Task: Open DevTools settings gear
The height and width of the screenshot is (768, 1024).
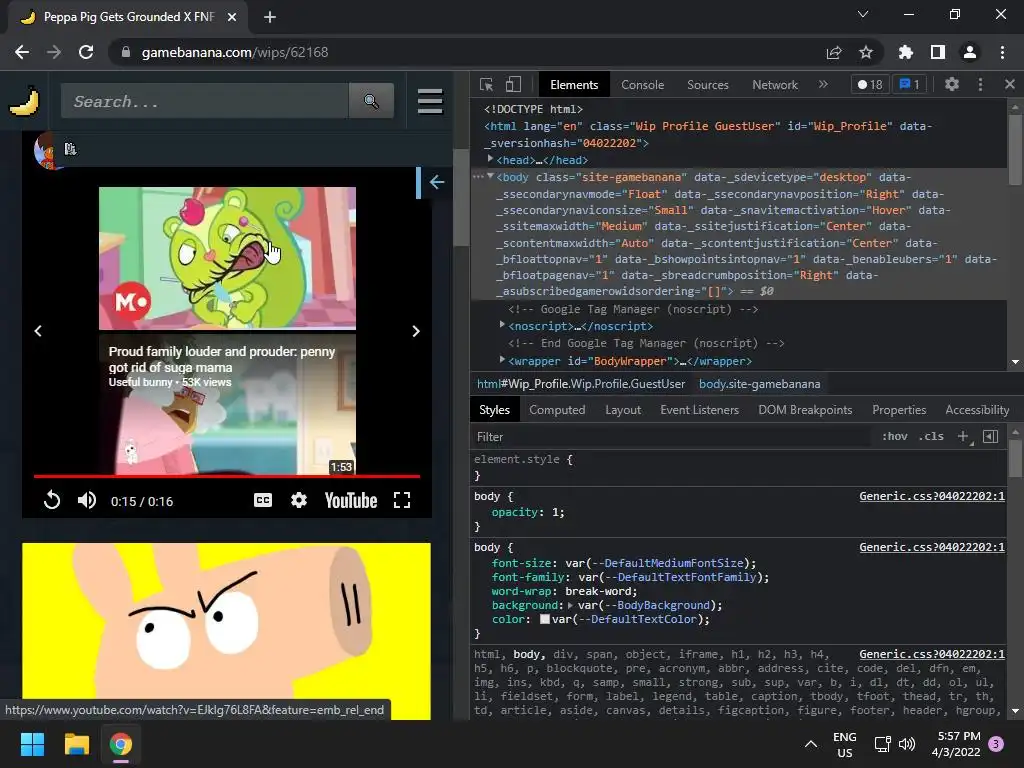Action: [x=952, y=84]
